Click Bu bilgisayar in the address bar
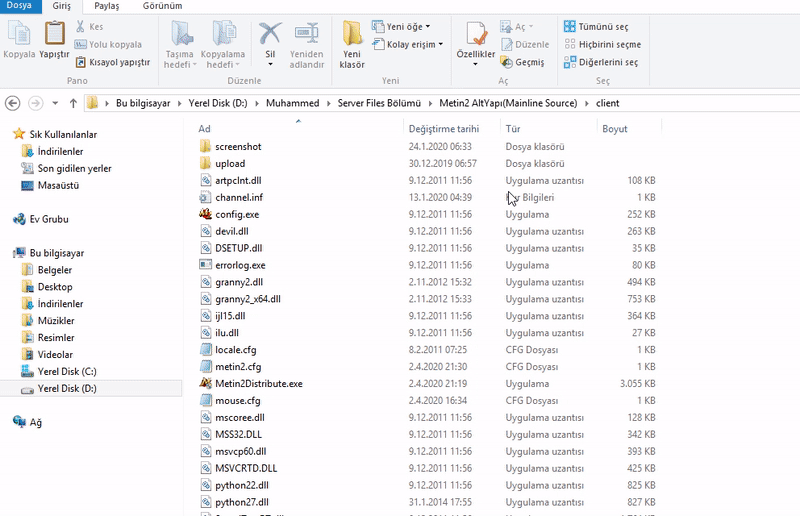The width and height of the screenshot is (800, 516). click(143, 103)
